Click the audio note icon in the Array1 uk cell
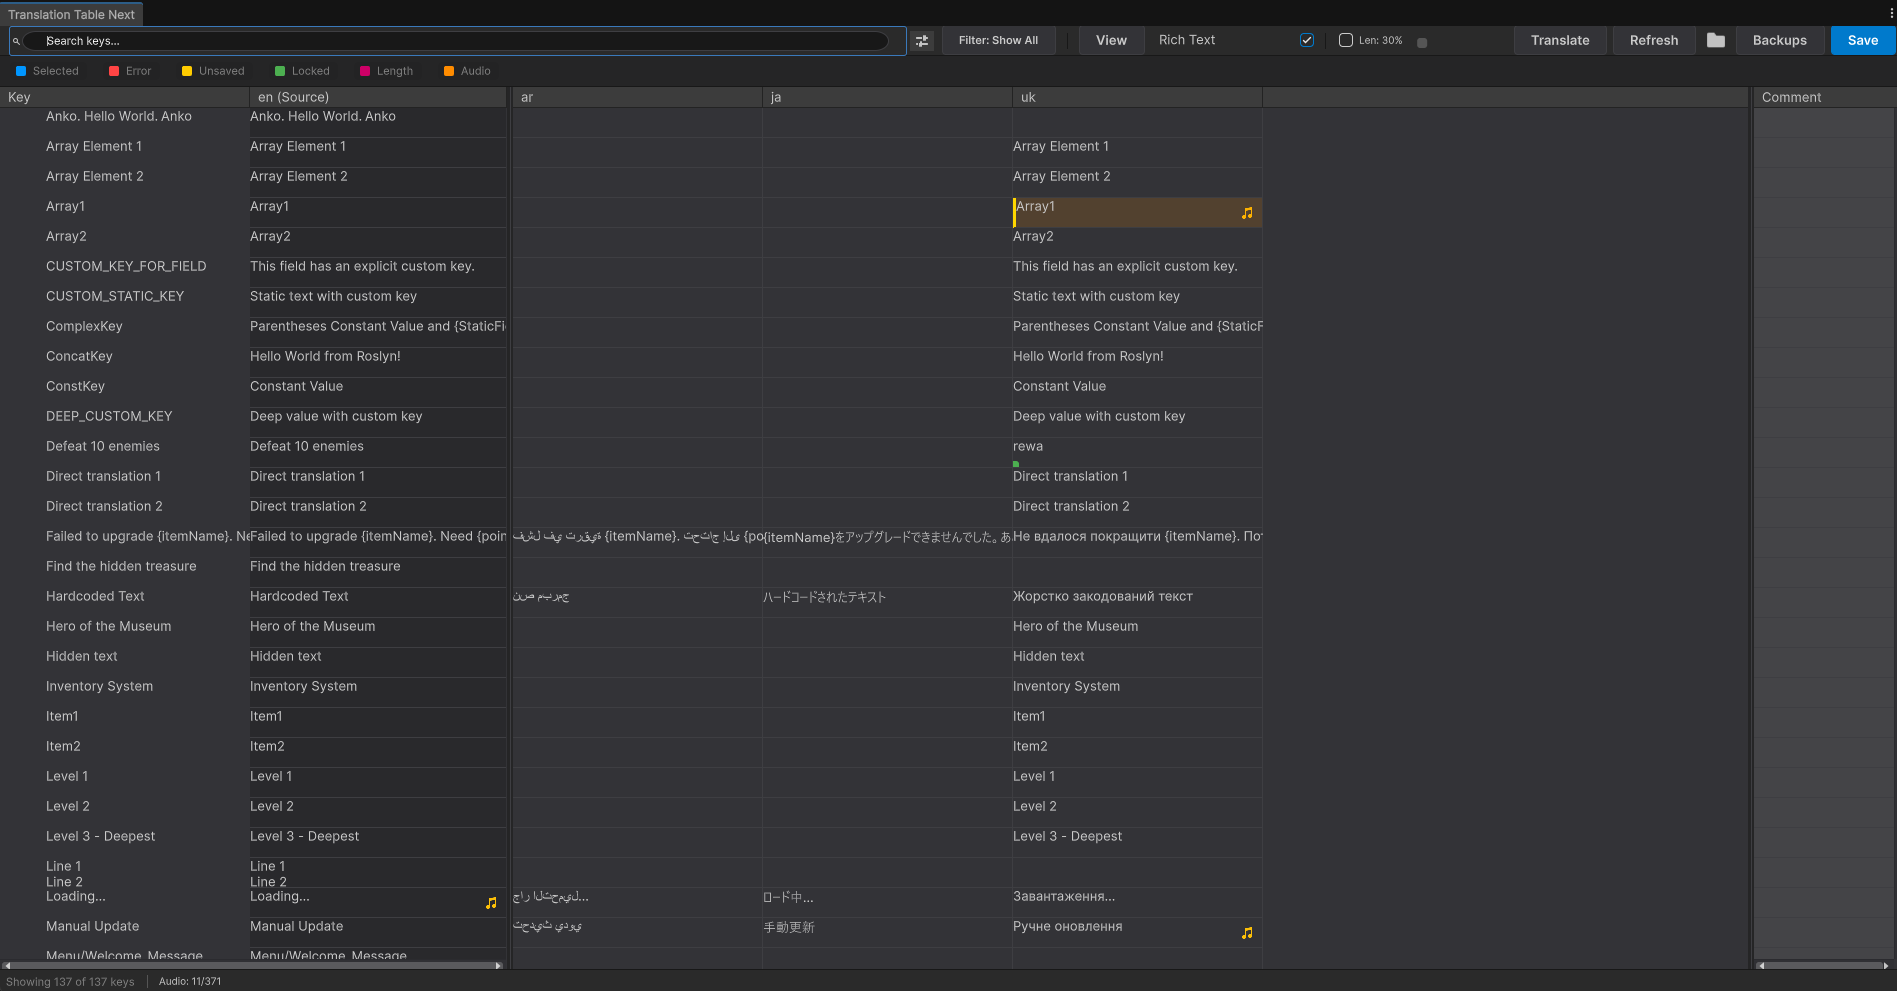 click(1246, 212)
